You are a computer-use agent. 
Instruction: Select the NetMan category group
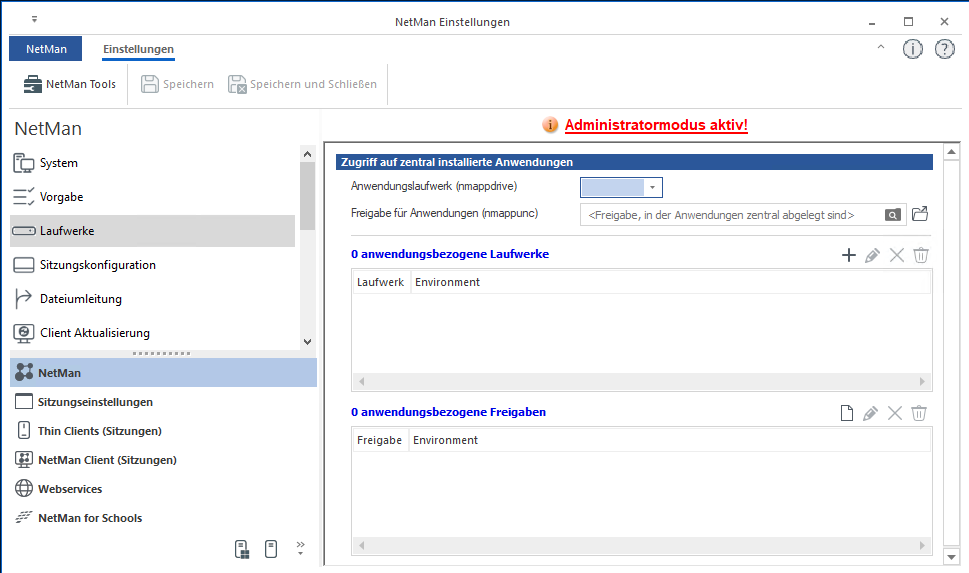(x=164, y=373)
